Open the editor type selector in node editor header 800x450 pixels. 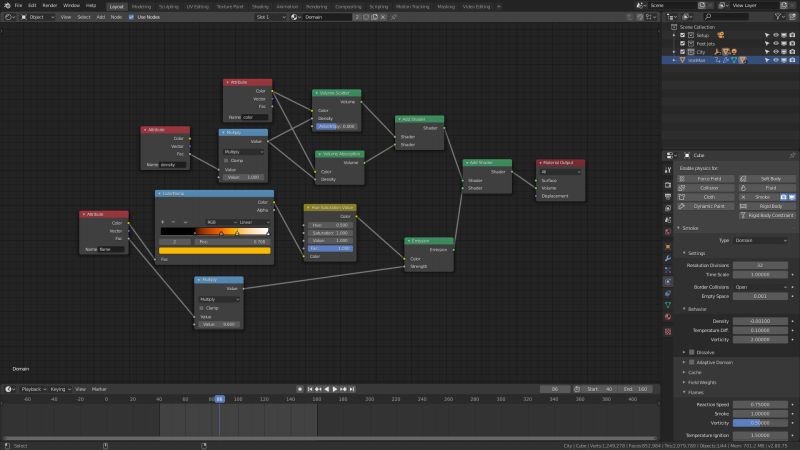point(10,17)
